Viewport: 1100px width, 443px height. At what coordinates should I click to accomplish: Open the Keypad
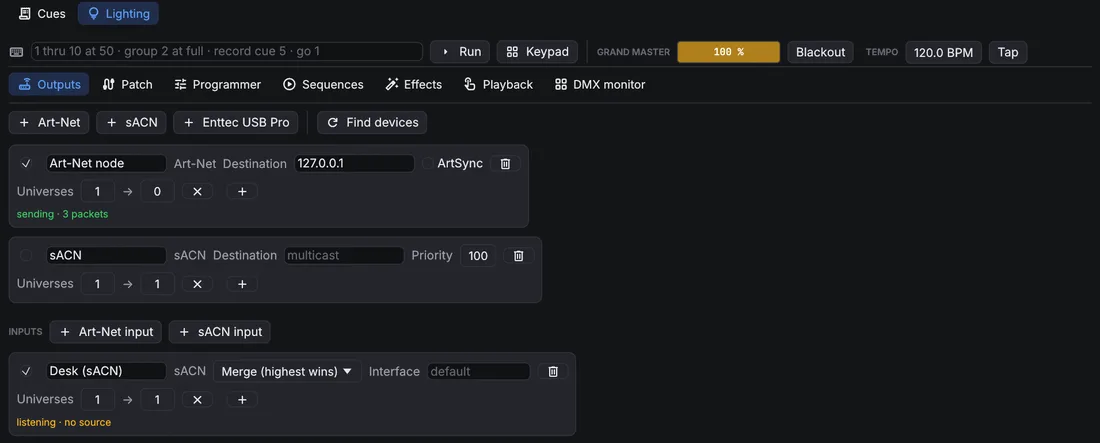coord(537,51)
